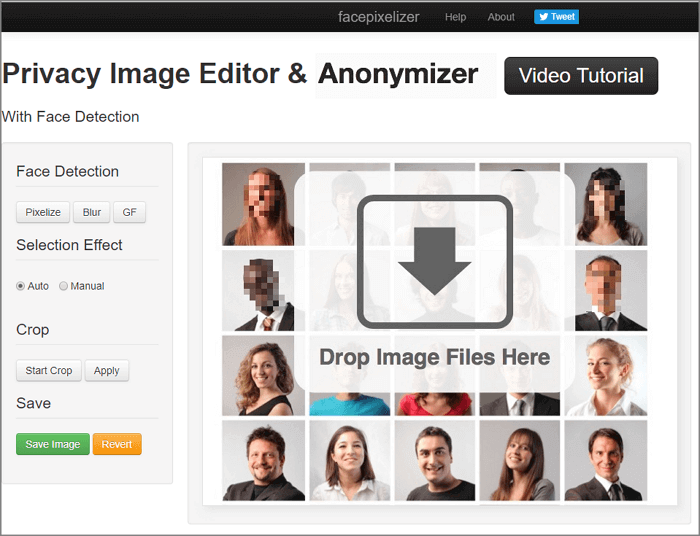Click the facepixelizer brand link

[378, 17]
